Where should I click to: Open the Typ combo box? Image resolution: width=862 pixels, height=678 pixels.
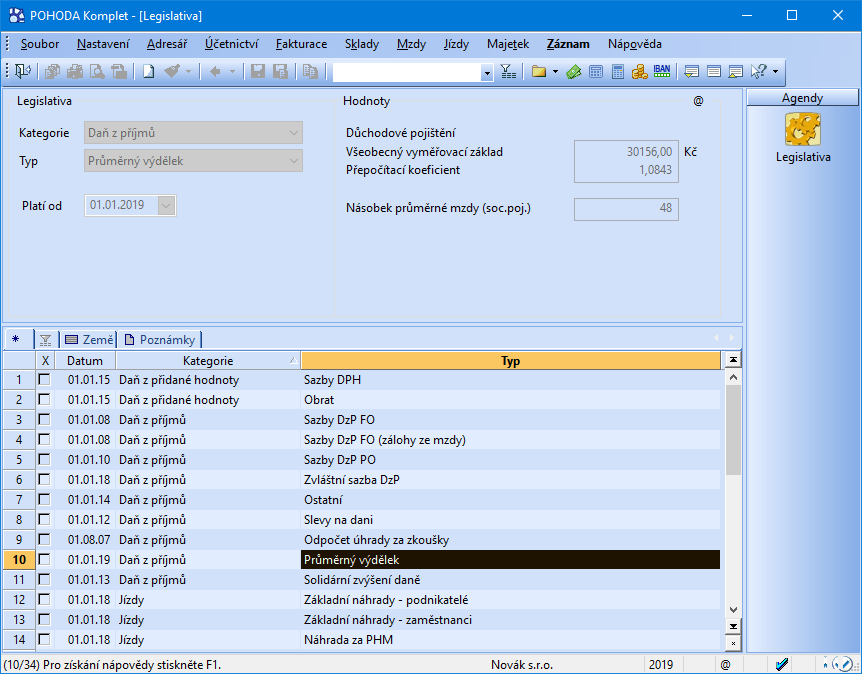tap(293, 160)
